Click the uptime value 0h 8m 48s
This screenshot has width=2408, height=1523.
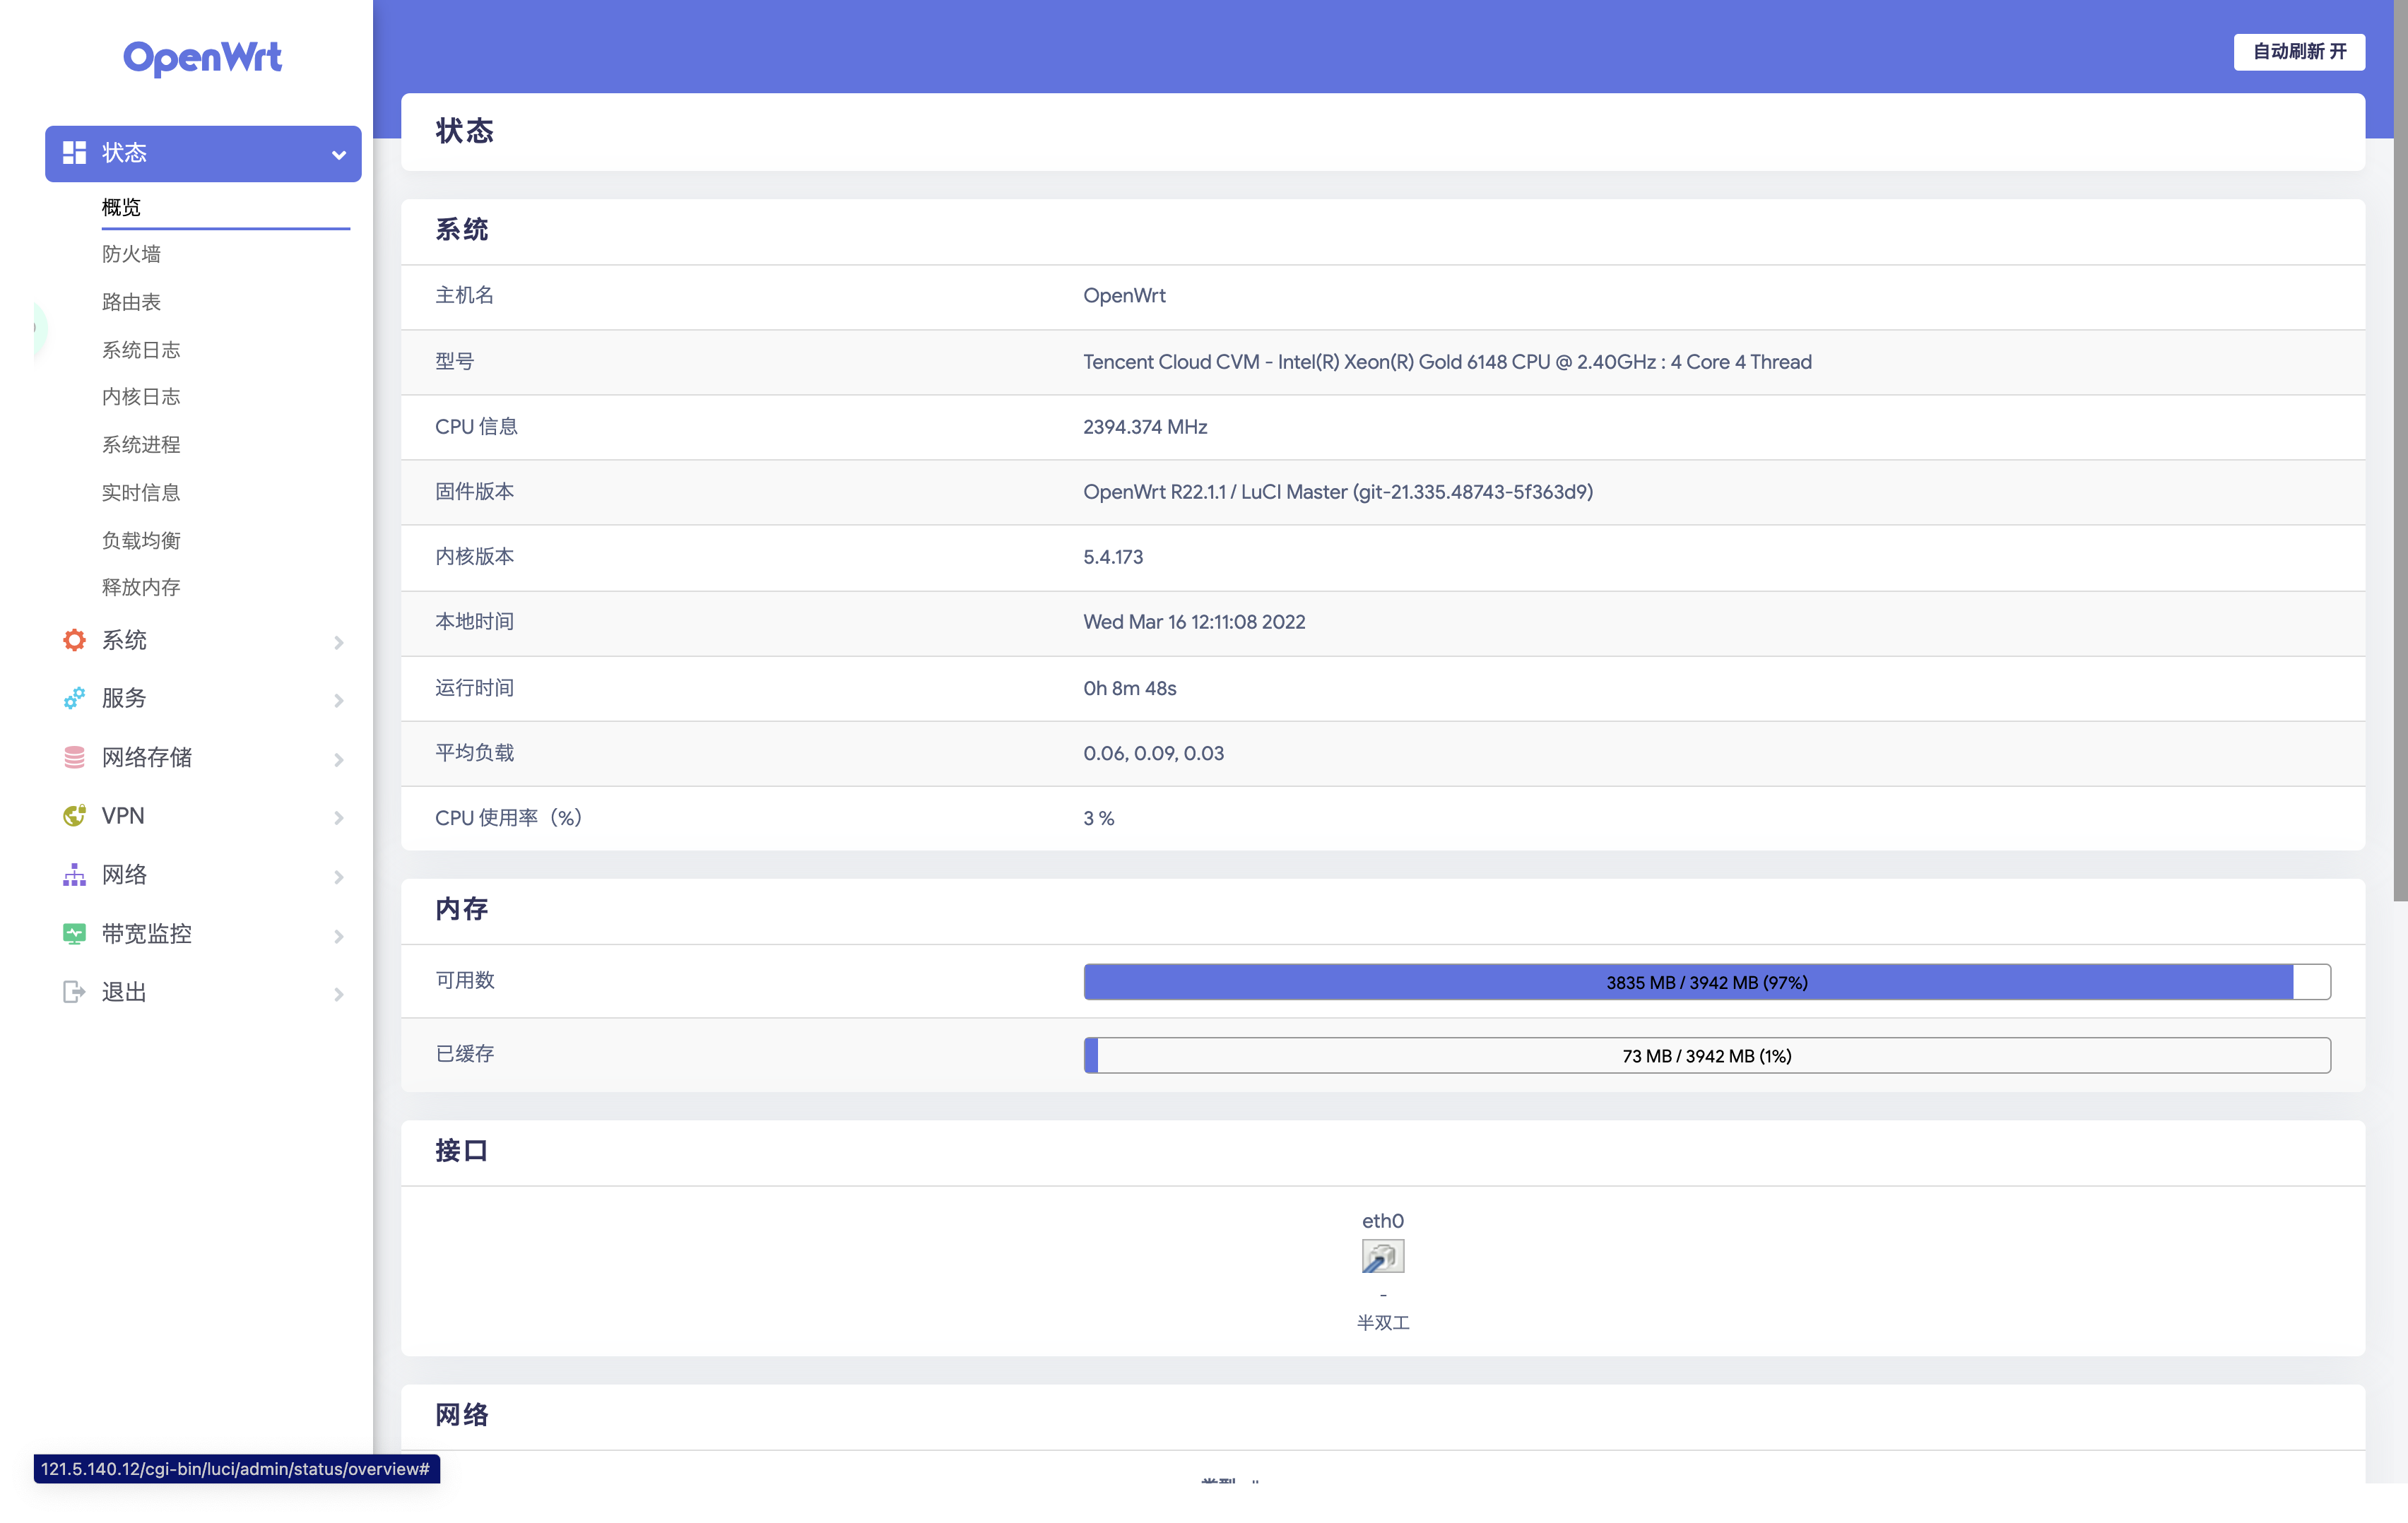pos(1130,688)
